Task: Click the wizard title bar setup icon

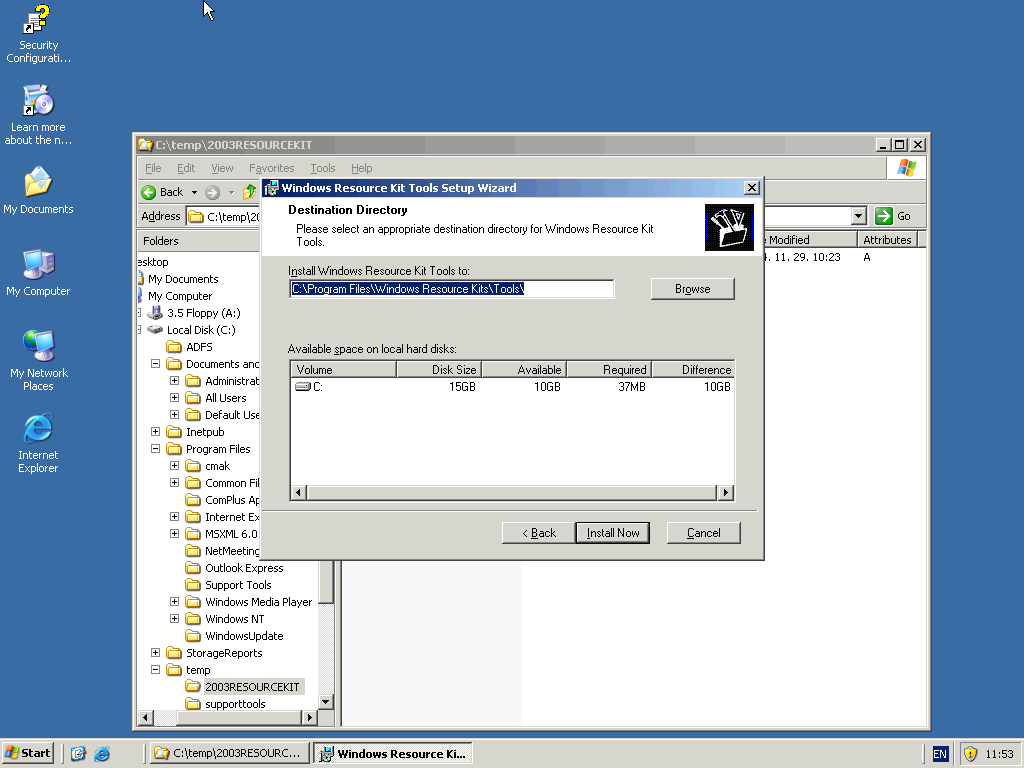Action: pos(270,188)
